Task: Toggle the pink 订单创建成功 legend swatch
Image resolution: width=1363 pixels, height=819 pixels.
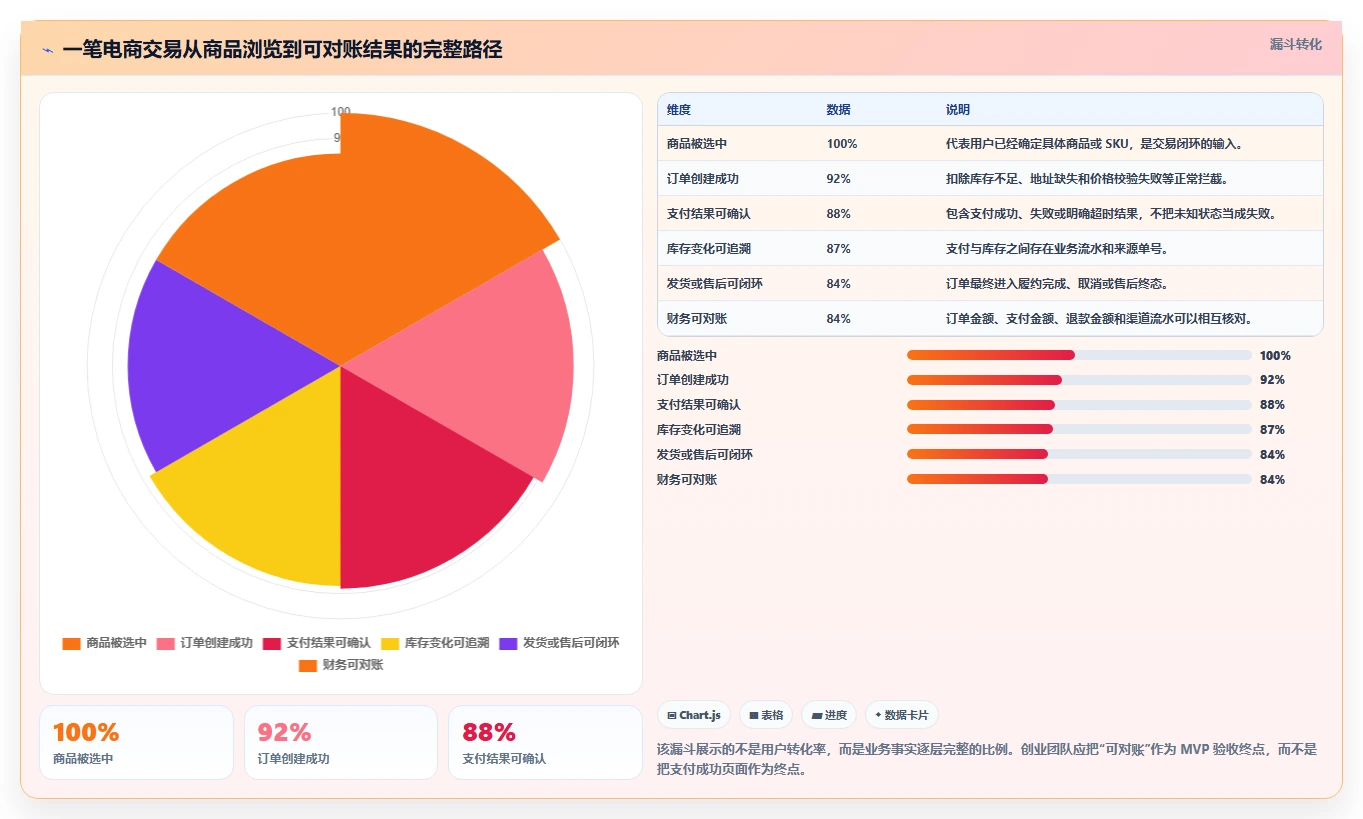Action: coord(165,643)
